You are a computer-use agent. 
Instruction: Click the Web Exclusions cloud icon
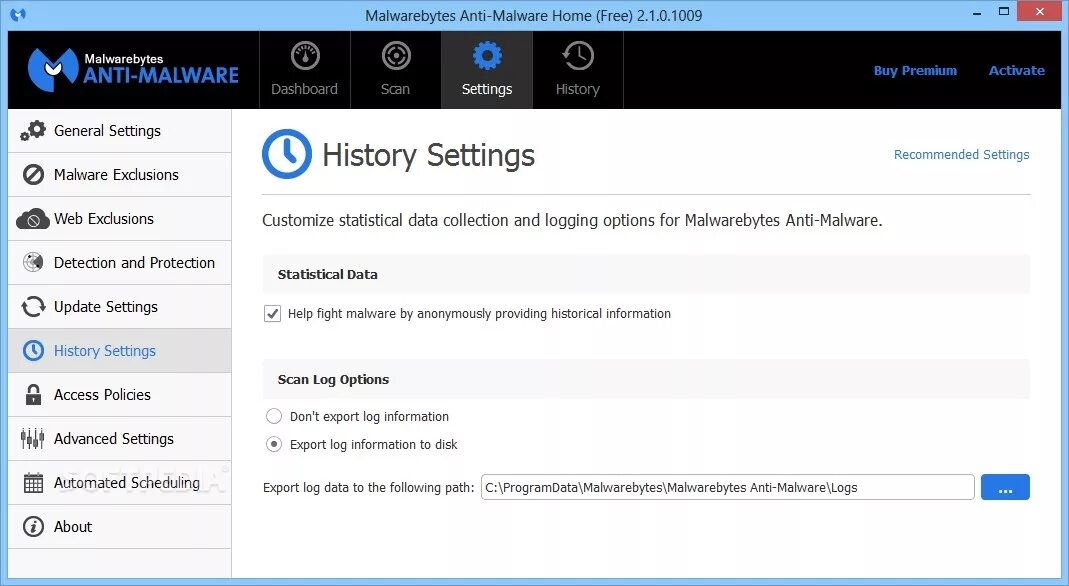pos(33,219)
